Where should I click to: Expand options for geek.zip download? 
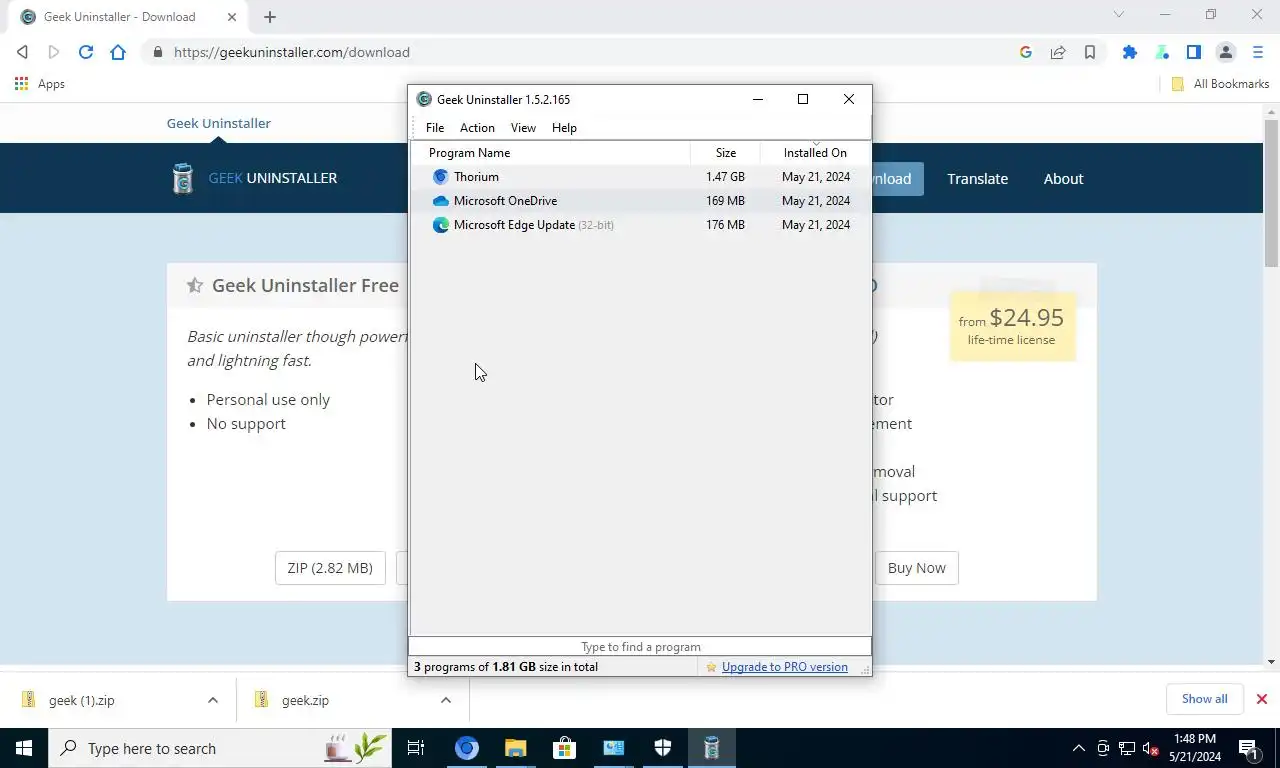point(446,700)
